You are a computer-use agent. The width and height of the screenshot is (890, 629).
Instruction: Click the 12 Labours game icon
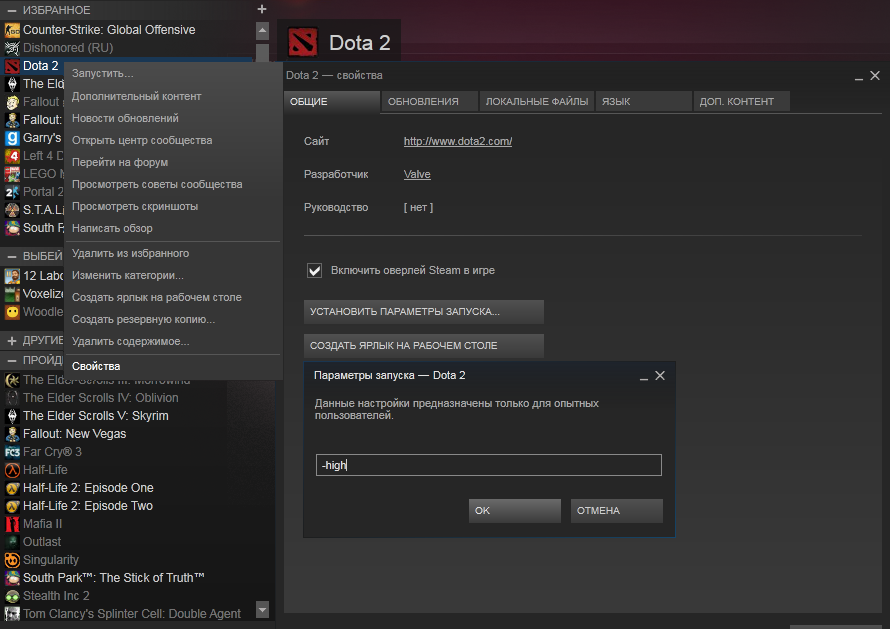[x=12, y=276]
